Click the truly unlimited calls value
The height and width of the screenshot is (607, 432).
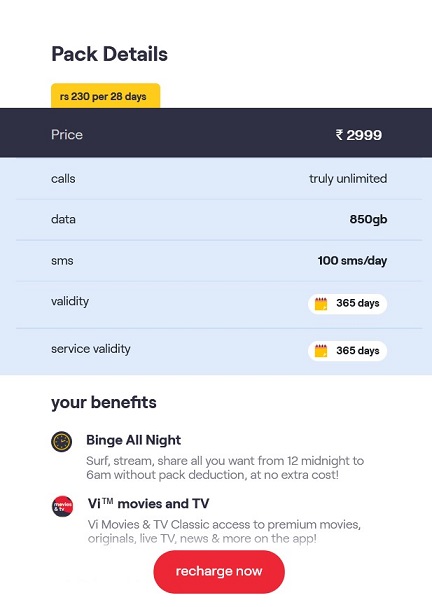pos(348,179)
